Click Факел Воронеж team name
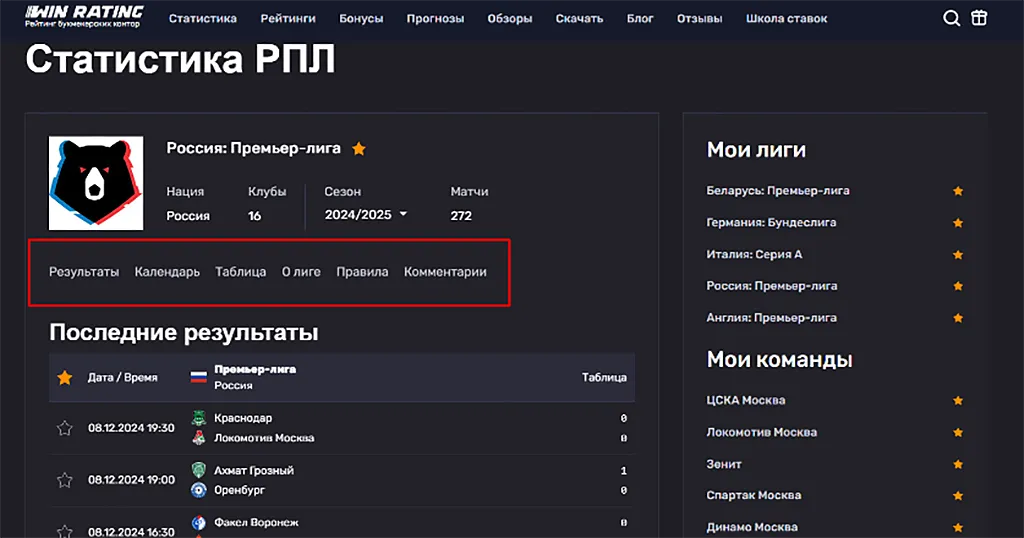Screen dimensions: 1024x538 tap(257, 523)
